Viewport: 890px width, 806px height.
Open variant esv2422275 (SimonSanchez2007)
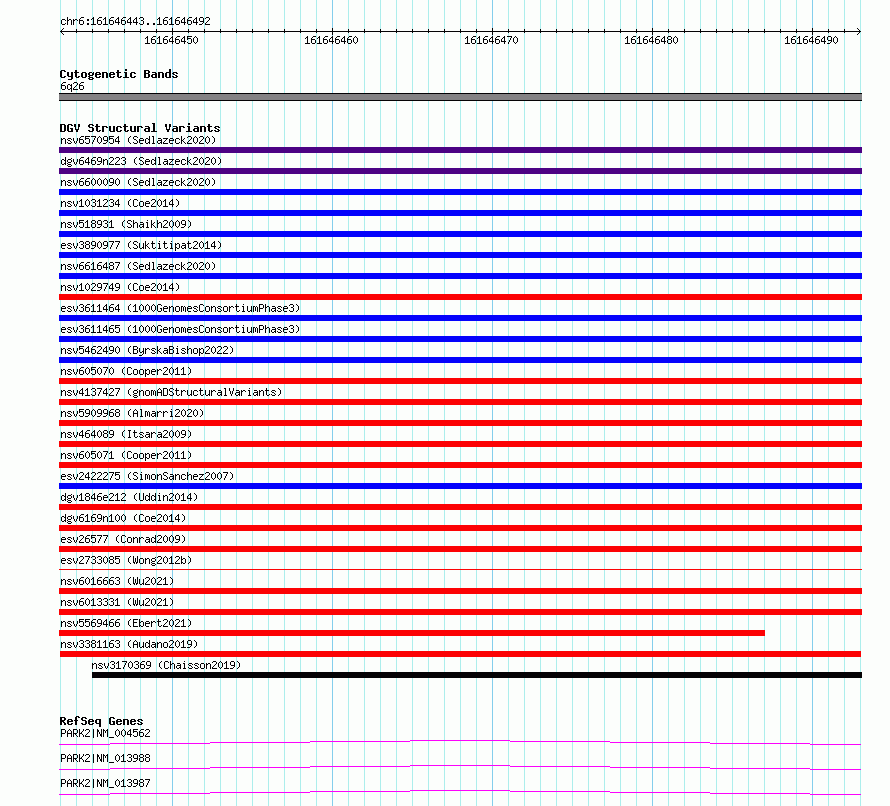(x=147, y=476)
